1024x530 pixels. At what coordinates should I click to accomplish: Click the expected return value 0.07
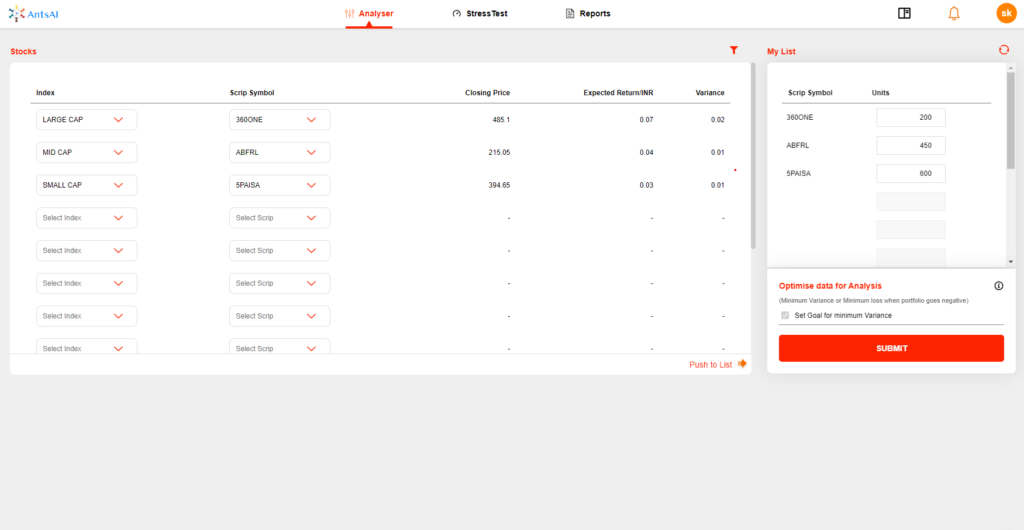pos(647,120)
